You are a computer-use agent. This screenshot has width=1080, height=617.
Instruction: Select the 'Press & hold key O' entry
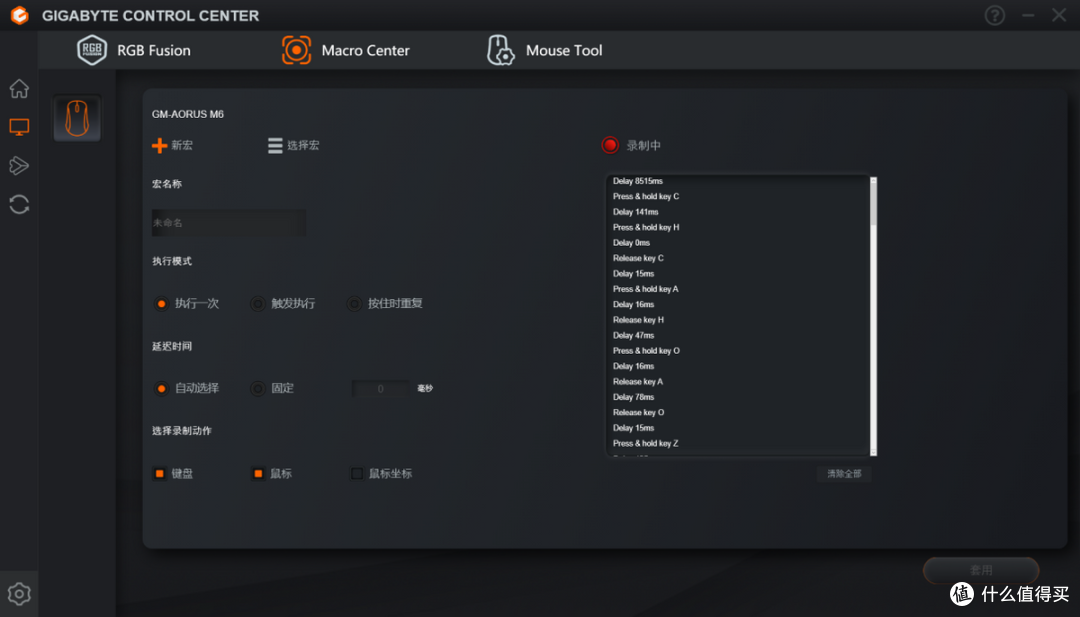pyautogui.click(x=647, y=351)
